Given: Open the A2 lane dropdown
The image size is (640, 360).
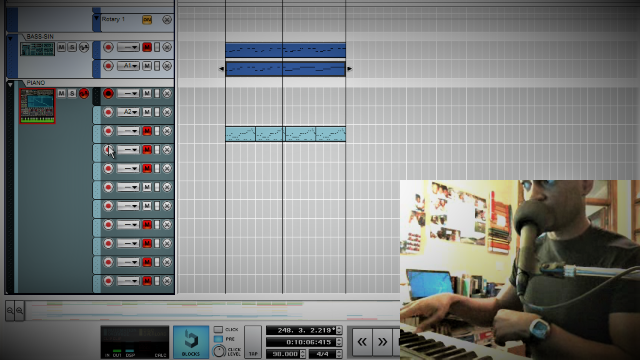Looking at the screenshot, I should (x=128, y=112).
